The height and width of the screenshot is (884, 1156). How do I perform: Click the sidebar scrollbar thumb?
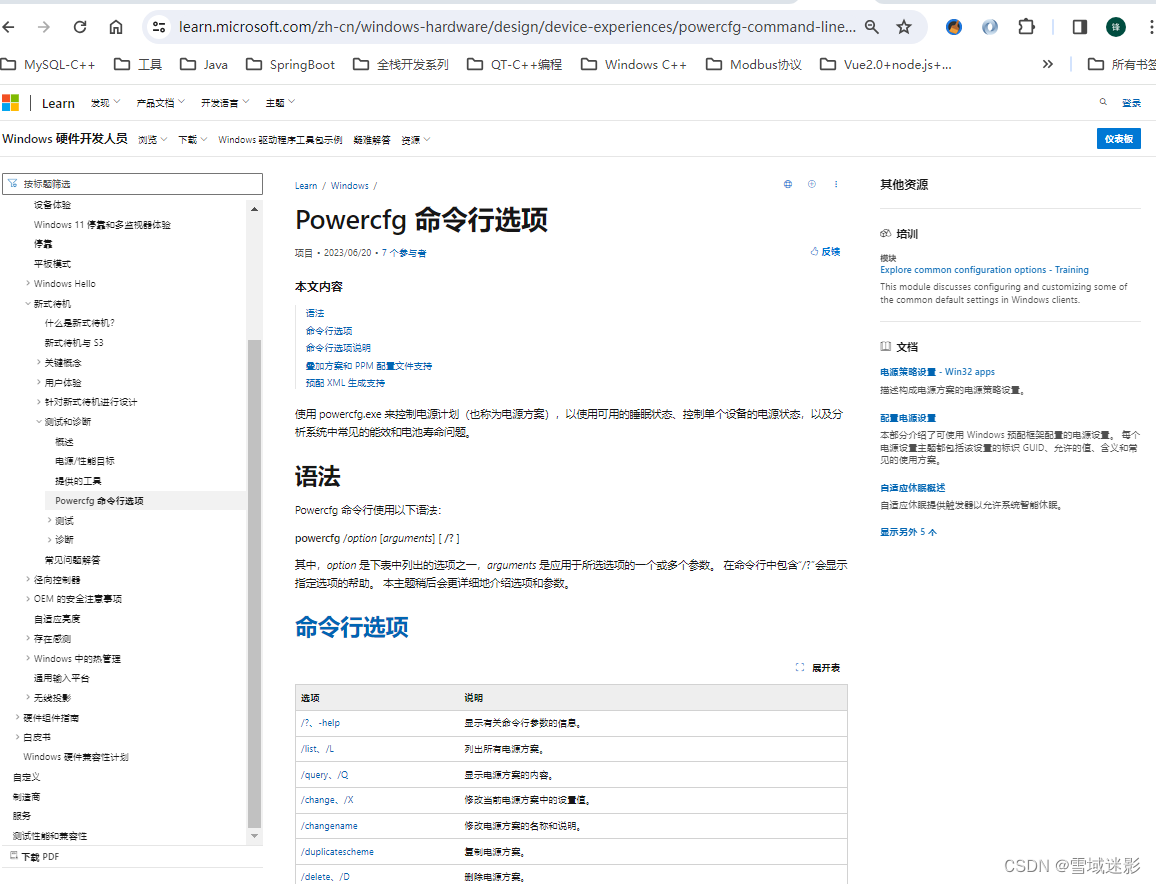[x=254, y=582]
